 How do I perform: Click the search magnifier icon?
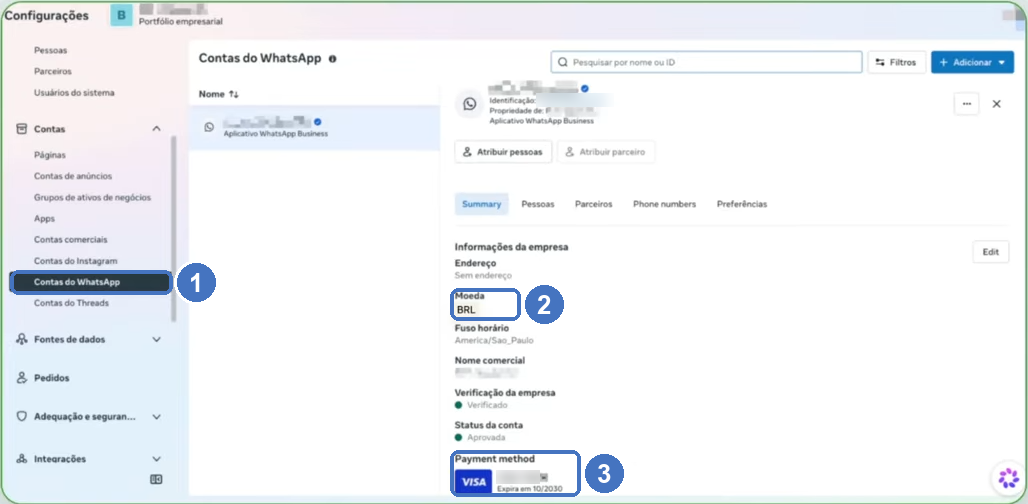point(563,62)
